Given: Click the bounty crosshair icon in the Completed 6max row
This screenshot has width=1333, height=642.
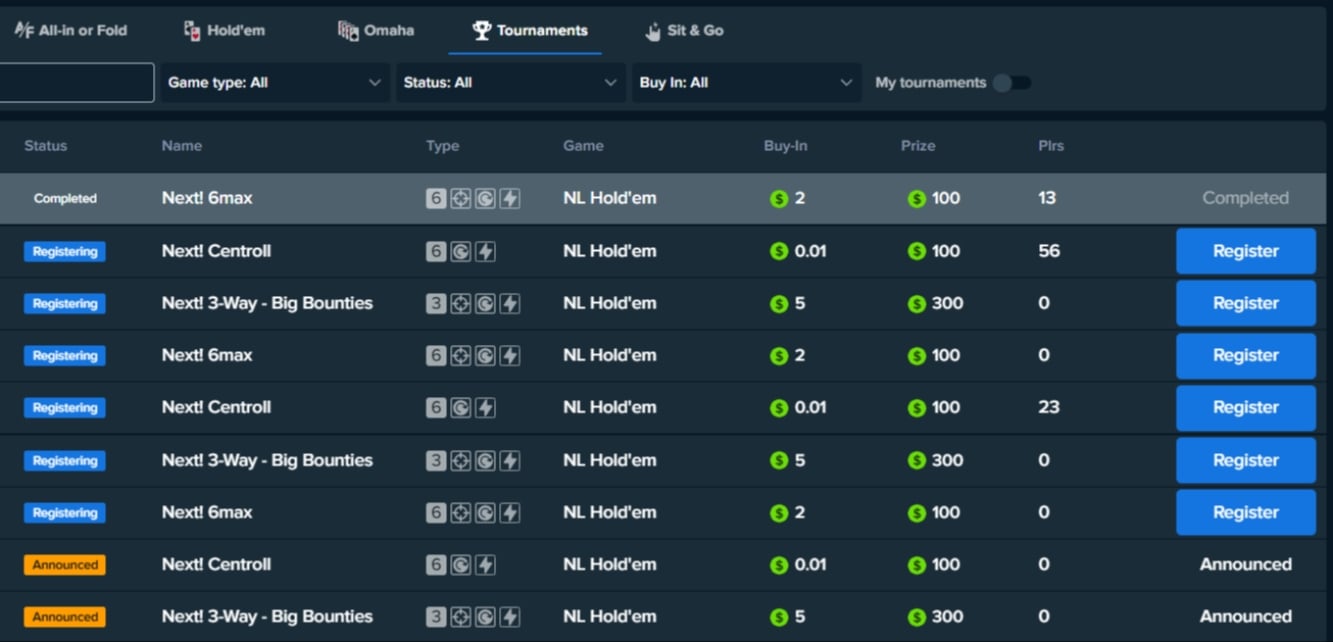Looking at the screenshot, I should (460, 198).
